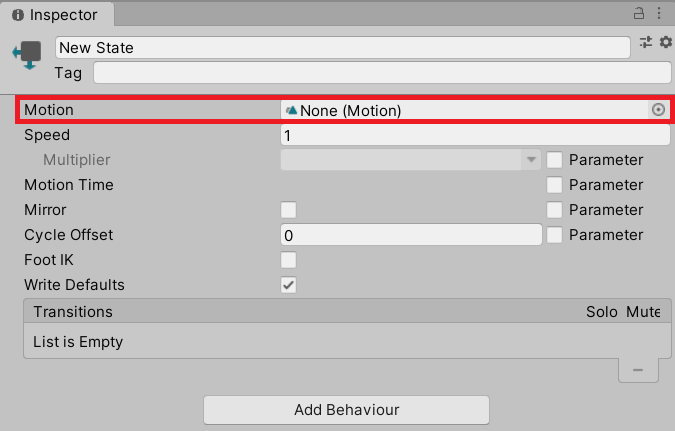Click the state settings gear icon

click(x=665, y=42)
